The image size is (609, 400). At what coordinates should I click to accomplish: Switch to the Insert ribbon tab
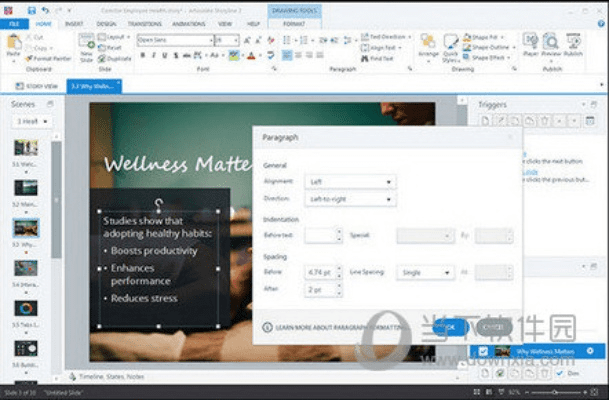[74, 21]
